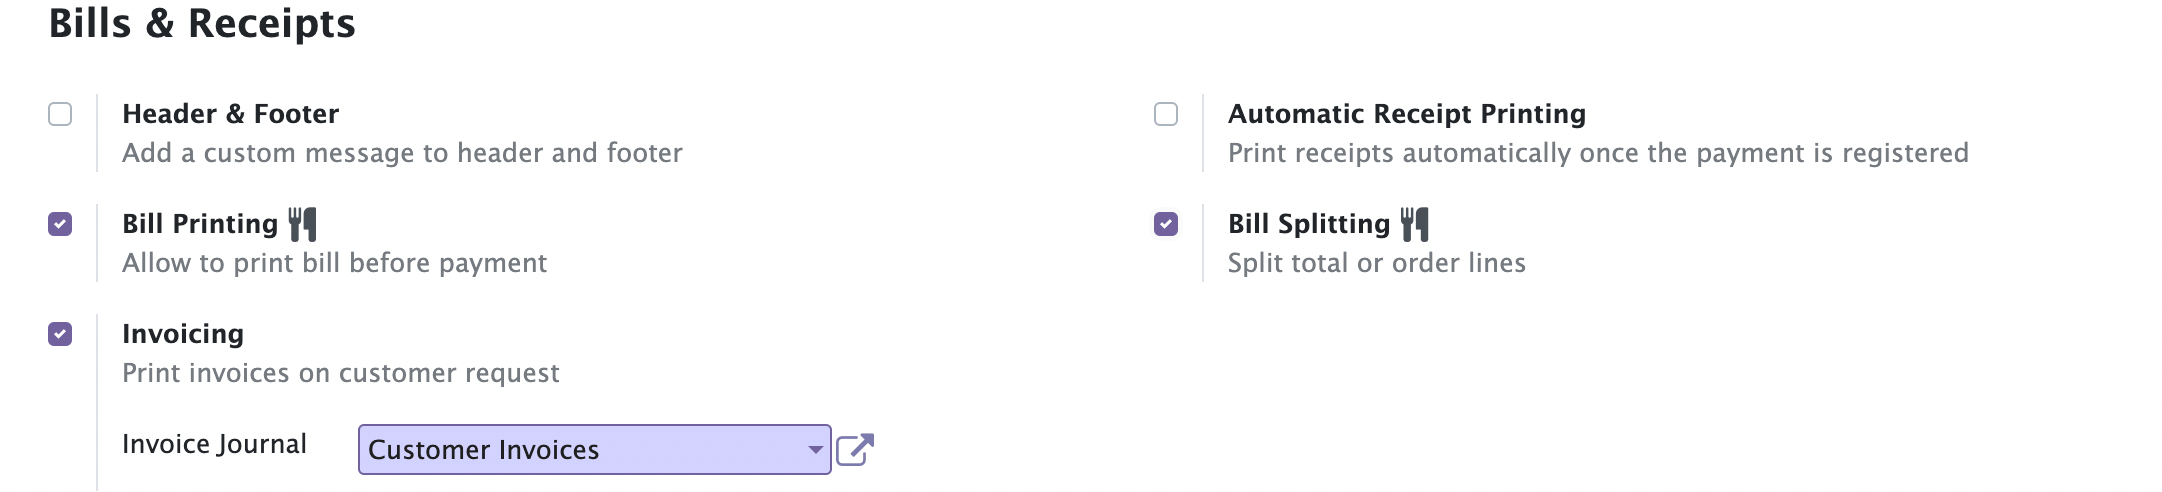The image size is (2162, 492).
Task: Click the "Split total or order lines" description
Action: [1376, 263]
